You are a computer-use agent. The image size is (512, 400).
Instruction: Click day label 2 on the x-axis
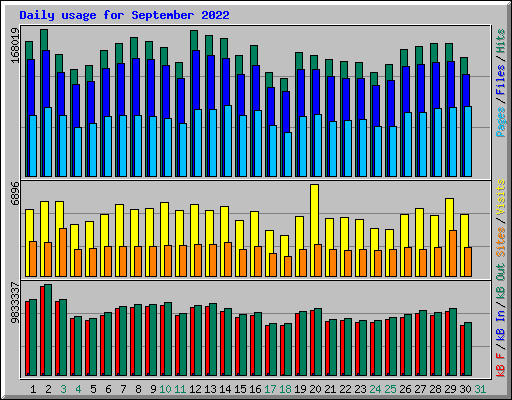[48, 389]
